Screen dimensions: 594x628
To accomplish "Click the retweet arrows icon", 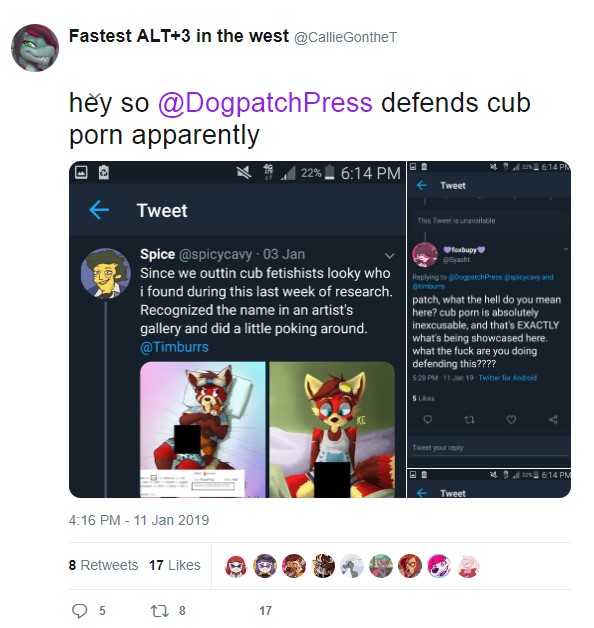I will tap(159, 611).
